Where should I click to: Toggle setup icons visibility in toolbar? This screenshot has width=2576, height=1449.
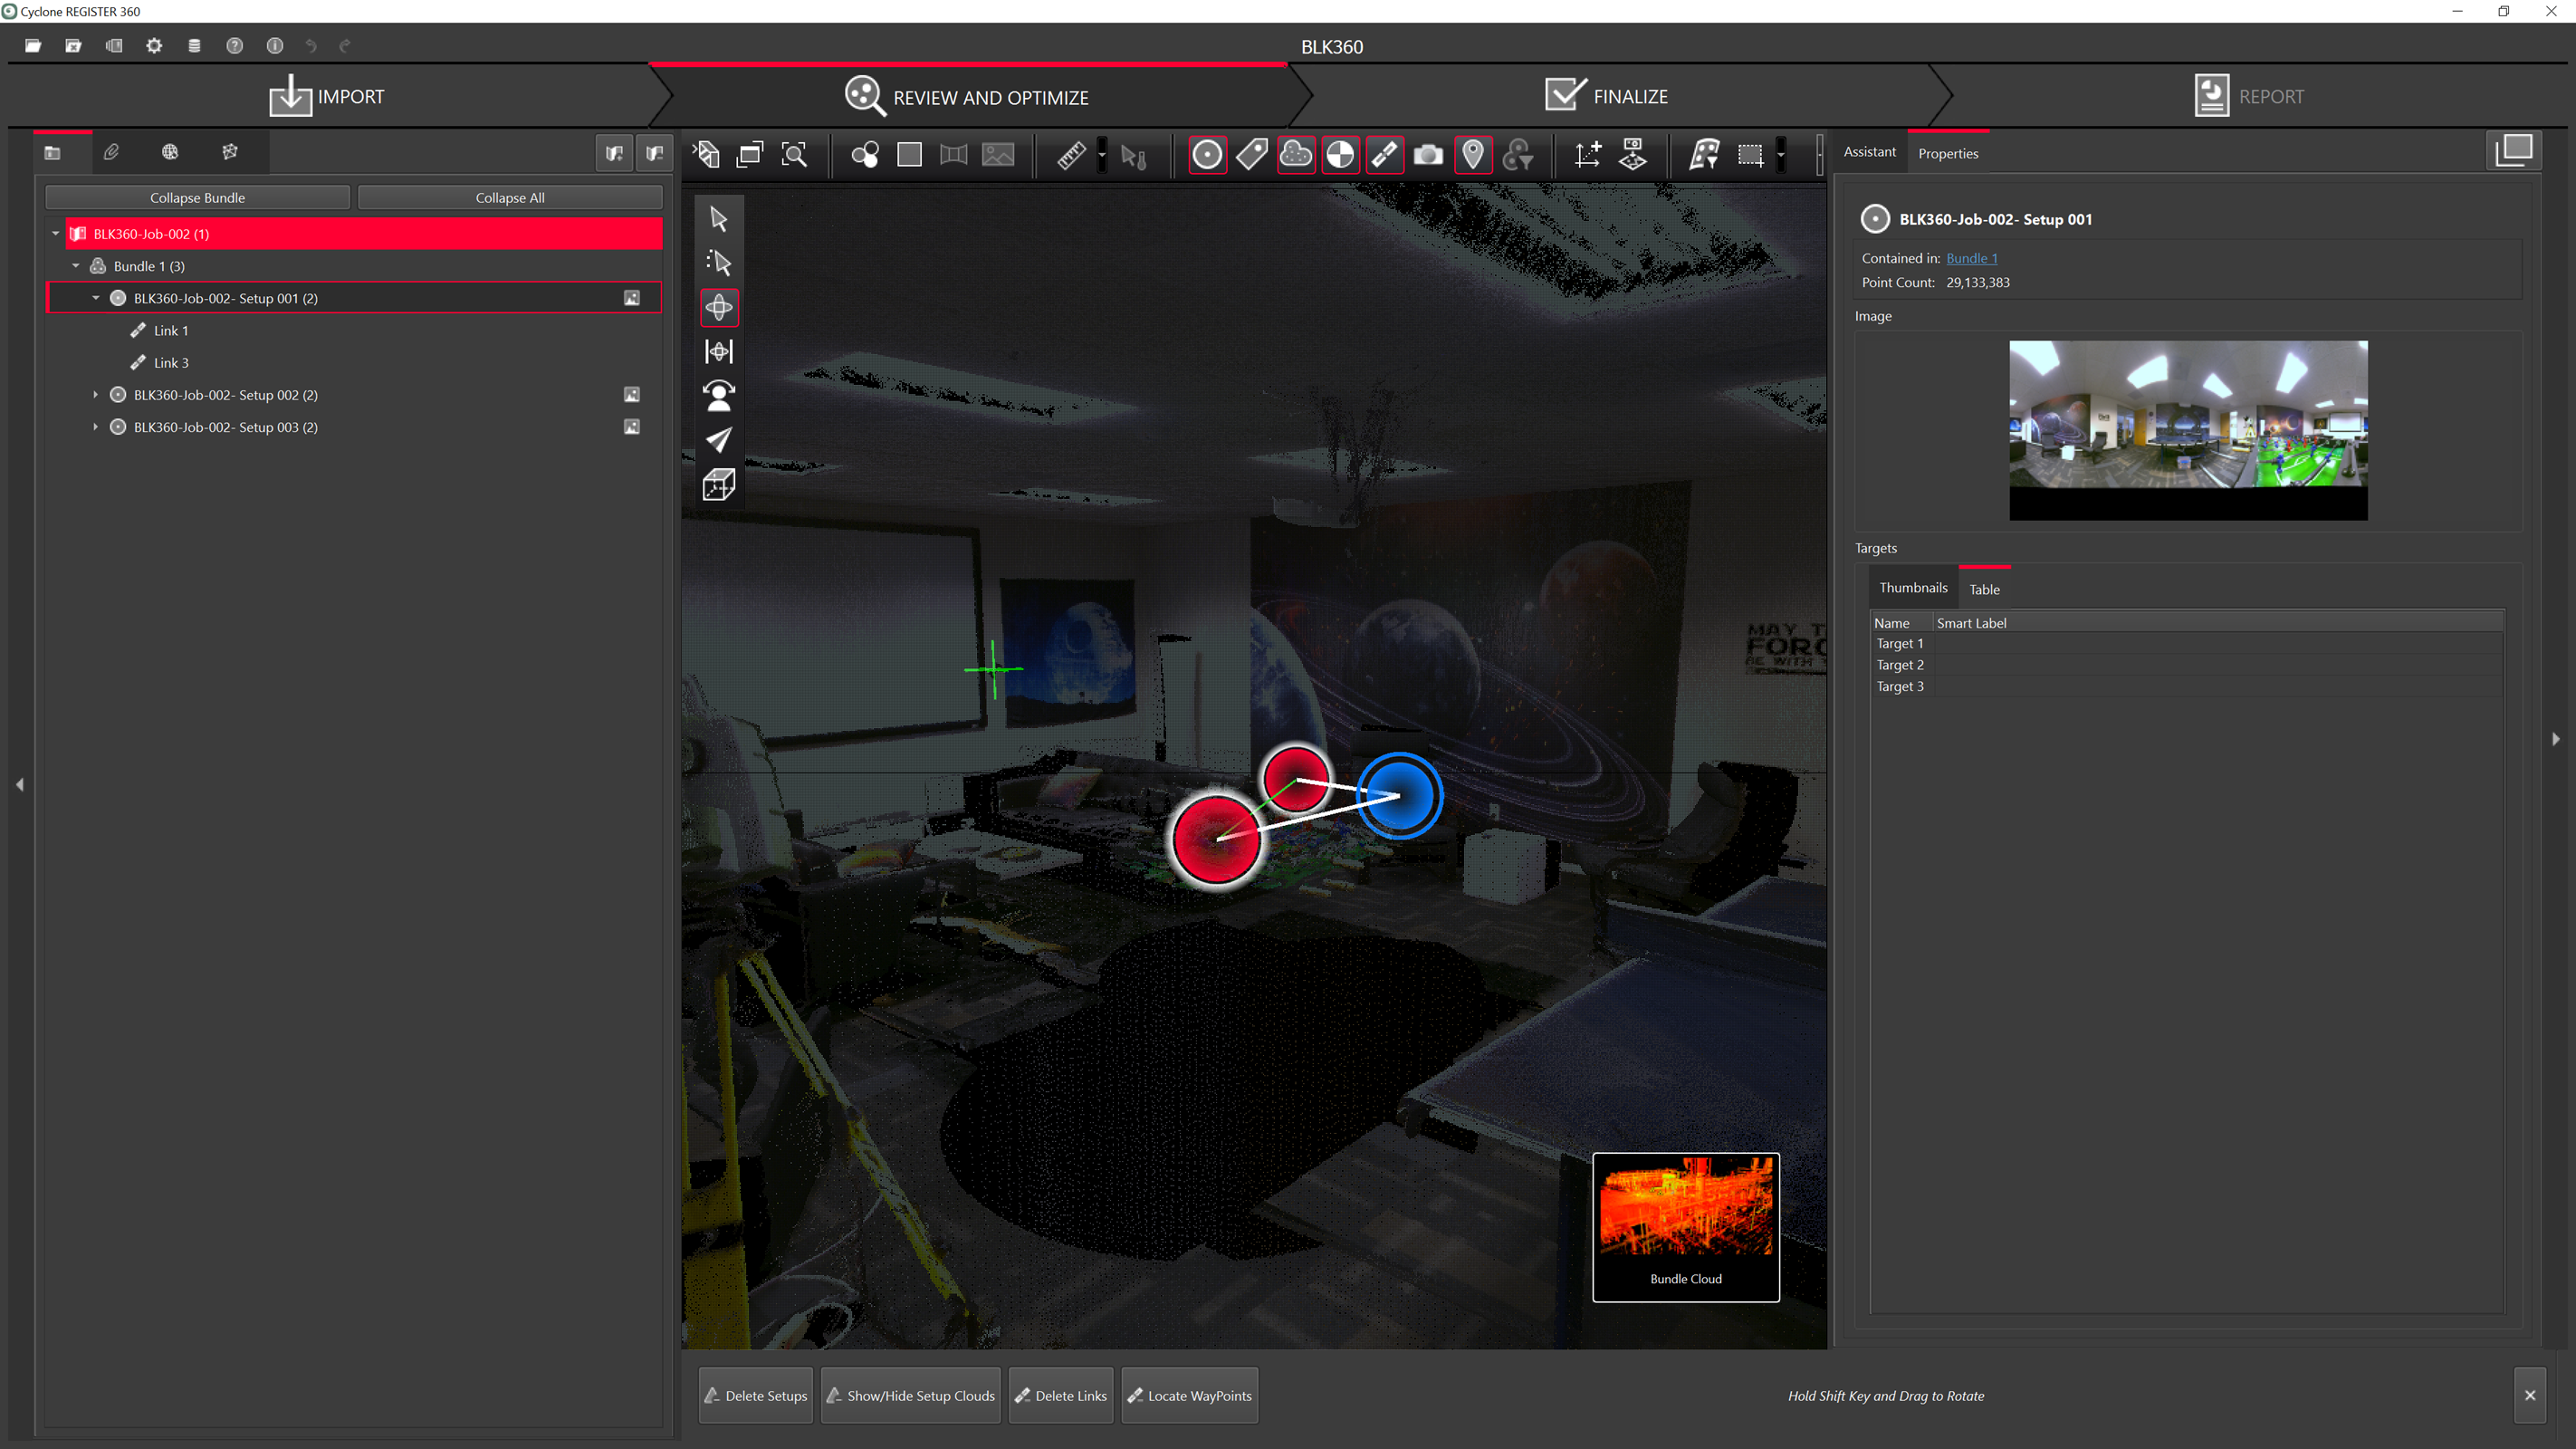coord(1207,155)
